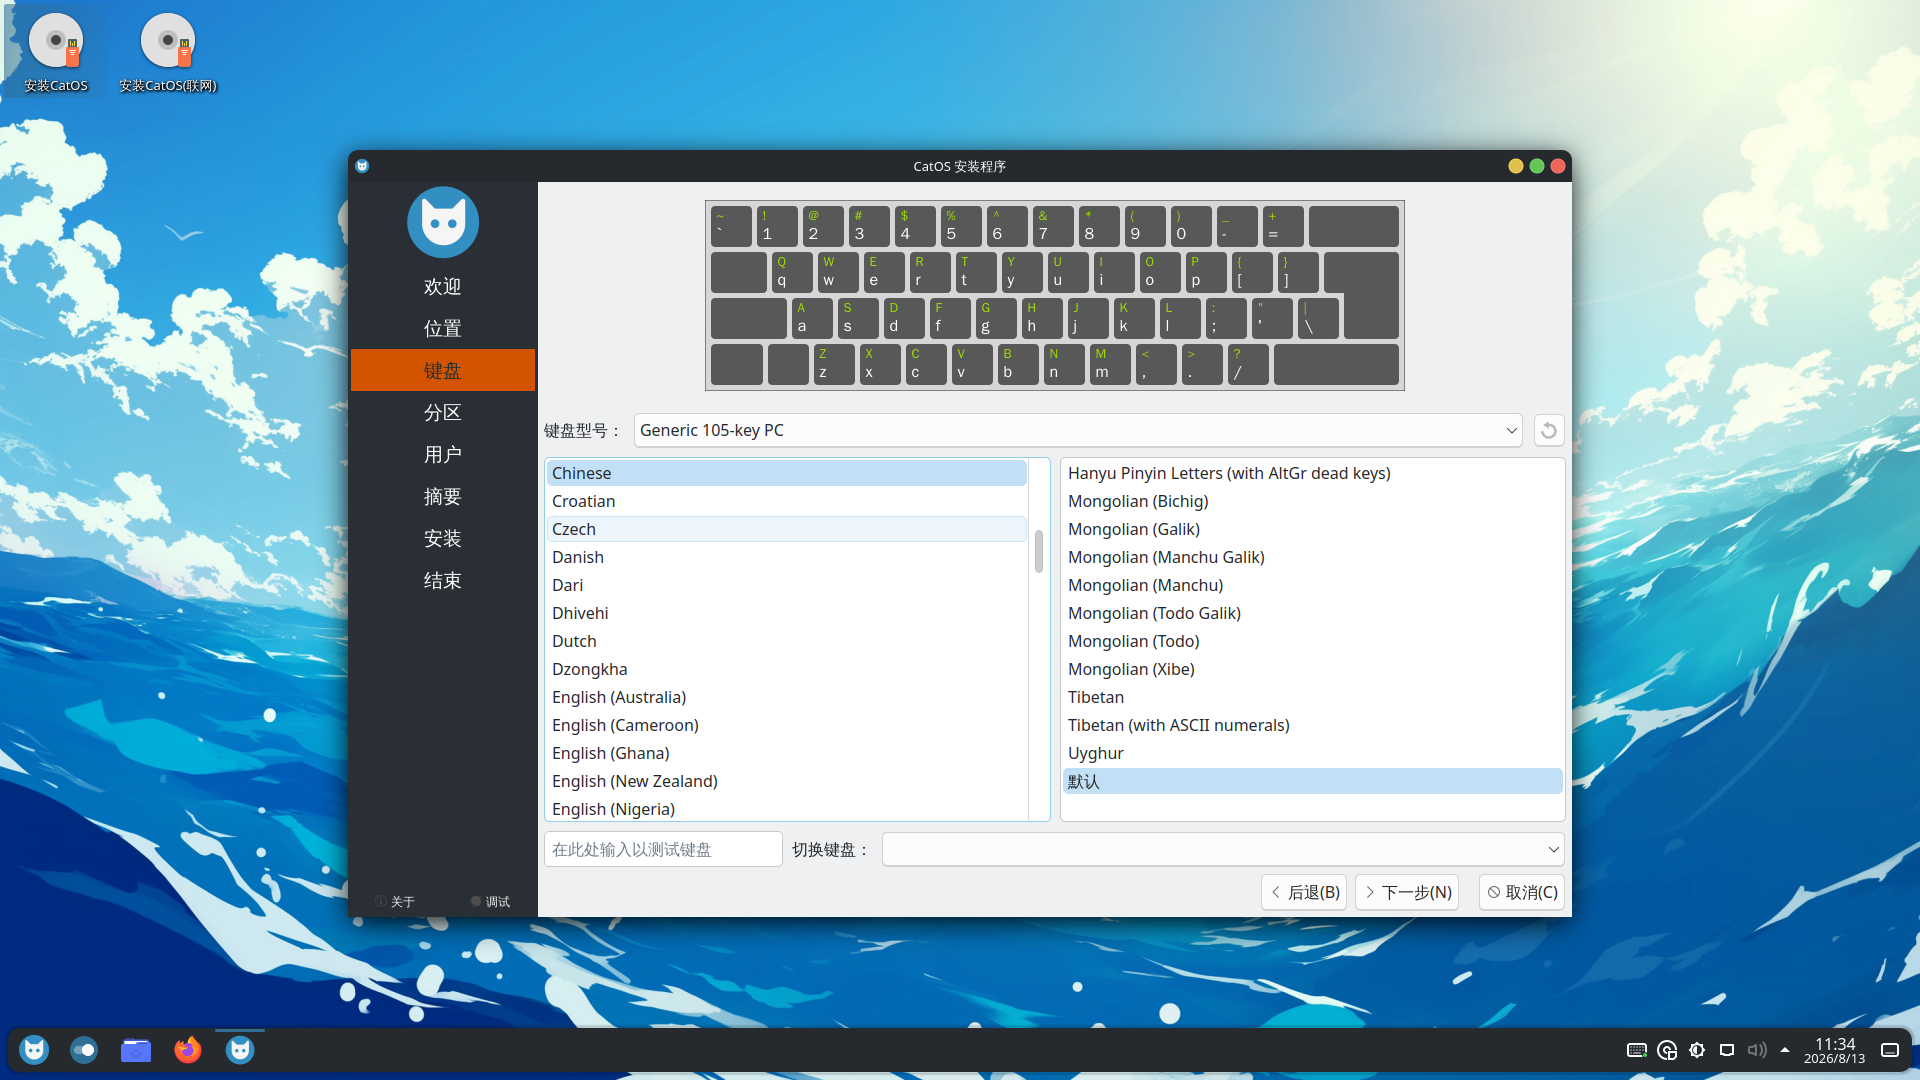This screenshot has width=1920, height=1080.
Task: Go to the 摘要 step in sidebar
Action: [443, 497]
